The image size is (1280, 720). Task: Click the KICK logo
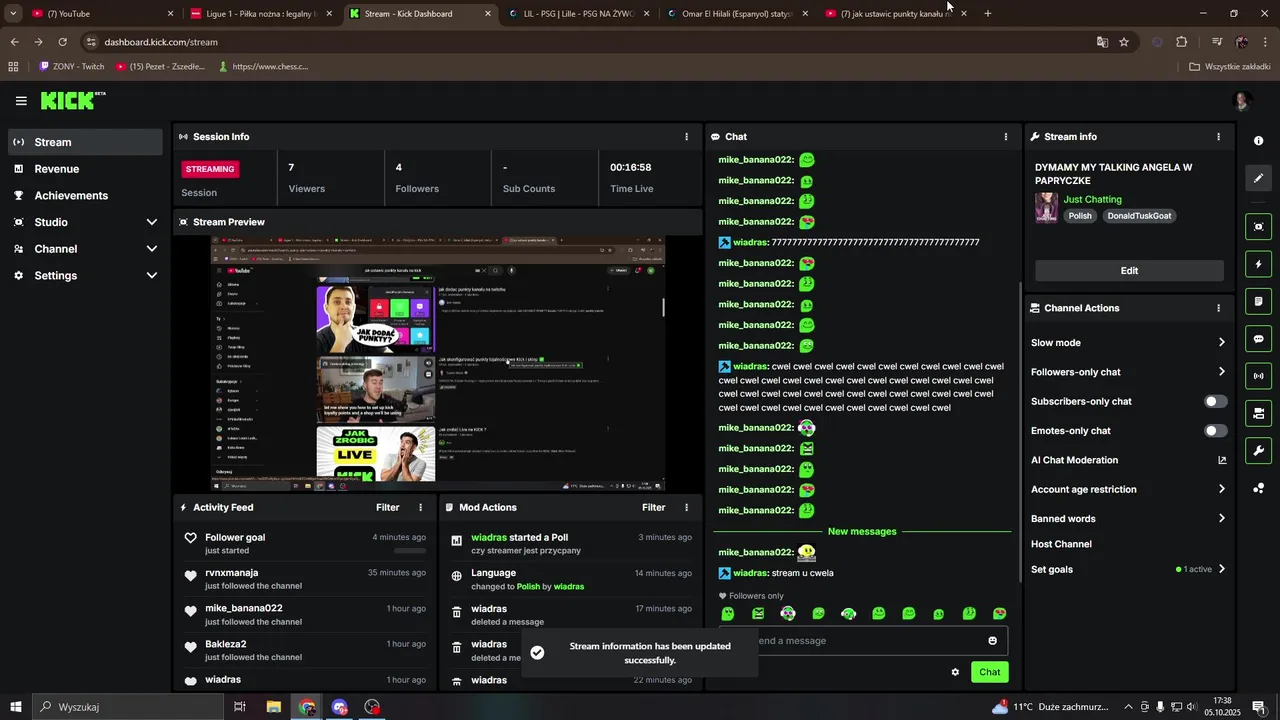[x=72, y=100]
